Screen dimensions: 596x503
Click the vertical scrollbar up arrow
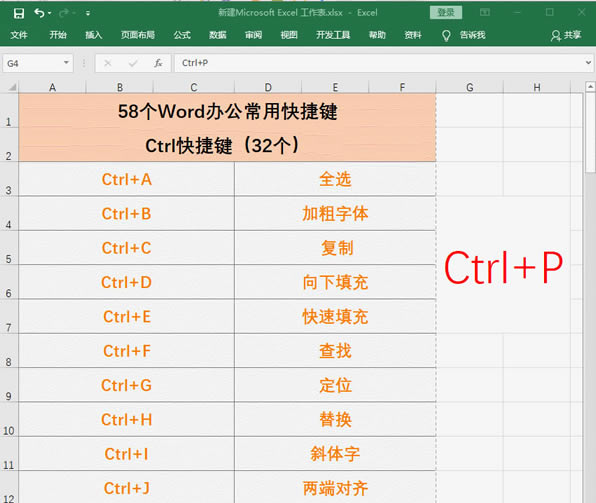[590, 87]
